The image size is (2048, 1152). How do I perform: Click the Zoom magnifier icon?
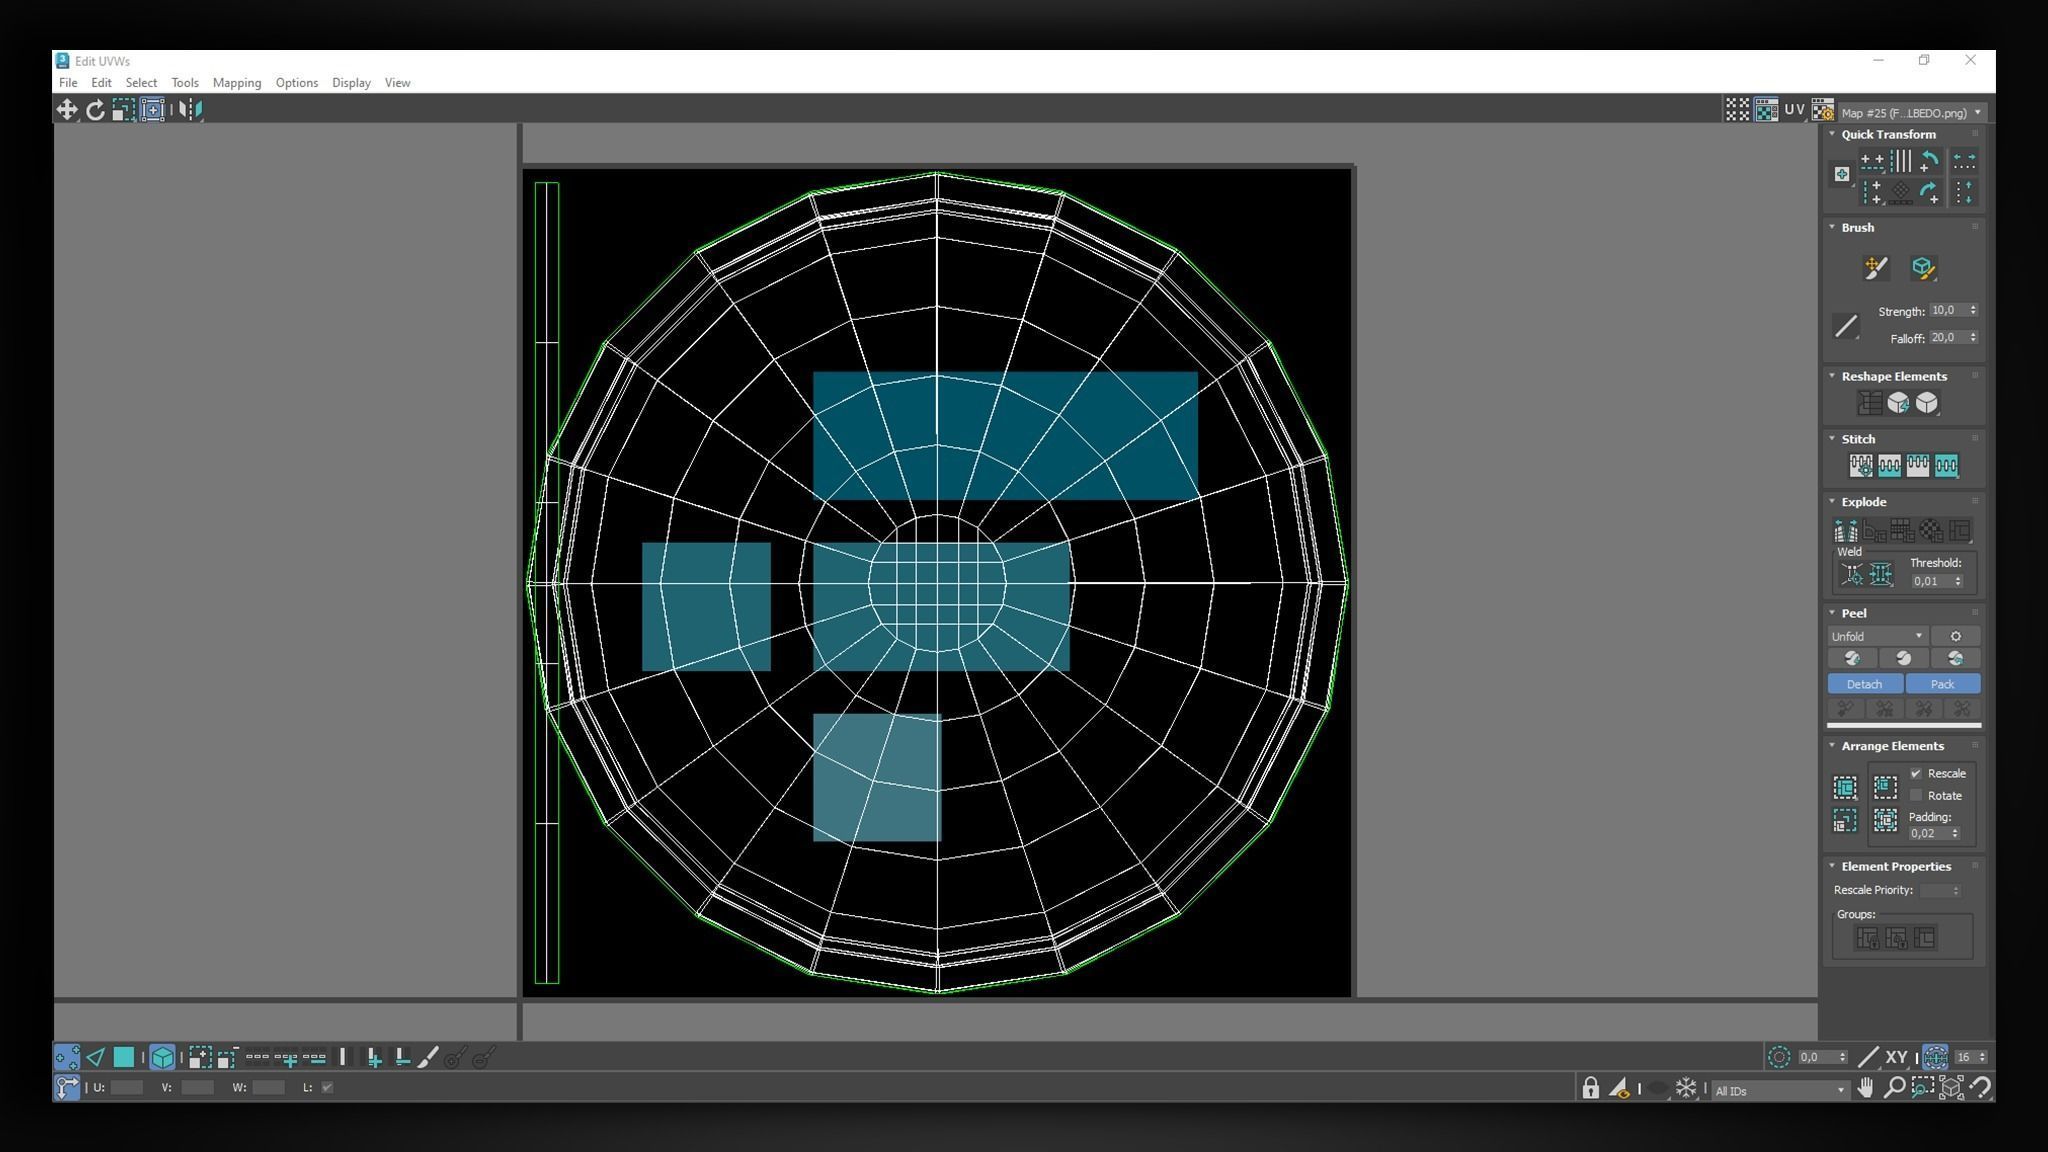tap(1894, 1088)
